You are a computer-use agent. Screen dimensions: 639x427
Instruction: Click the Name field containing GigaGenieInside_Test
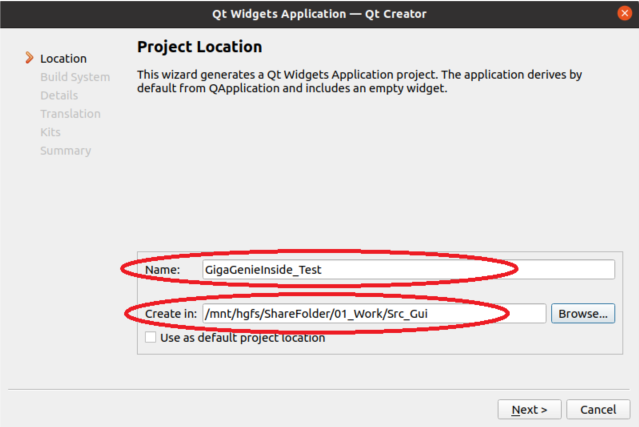[408, 269]
